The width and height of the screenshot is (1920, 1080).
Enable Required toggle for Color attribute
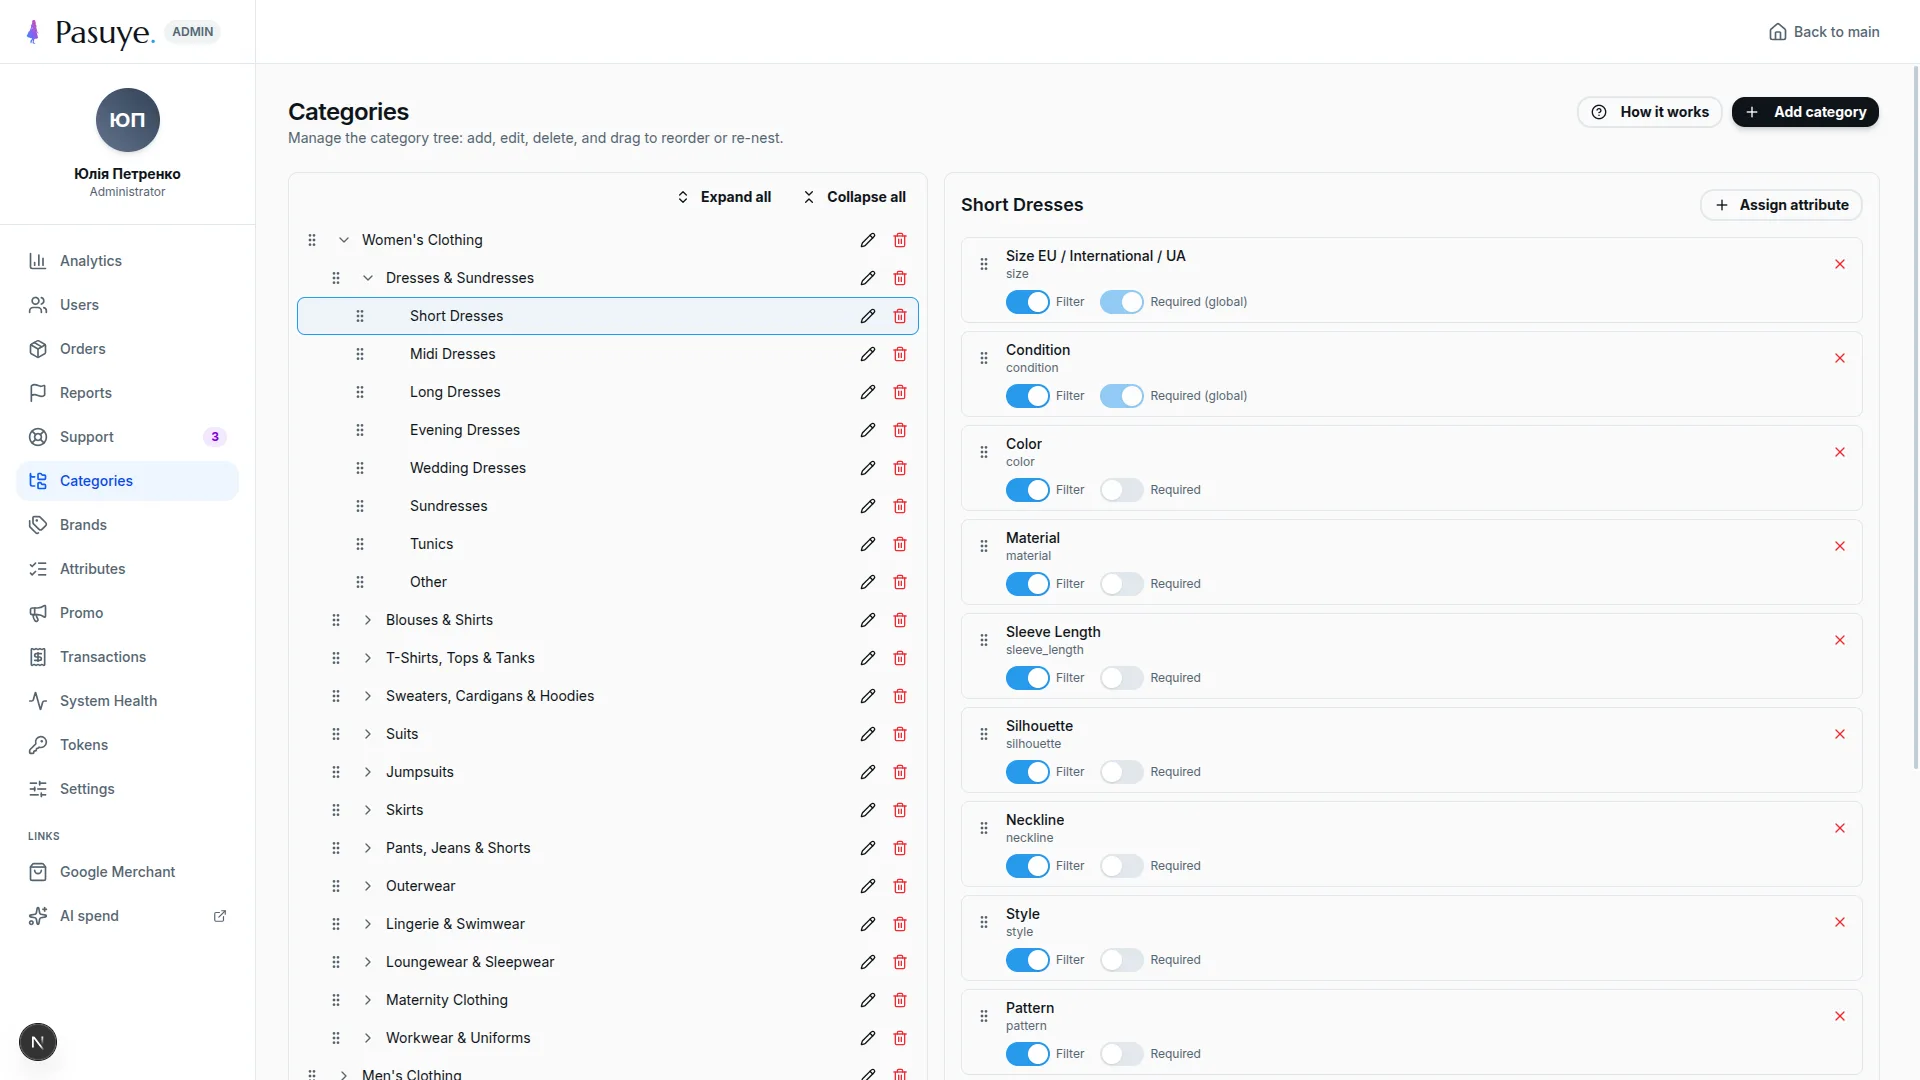[1121, 490]
